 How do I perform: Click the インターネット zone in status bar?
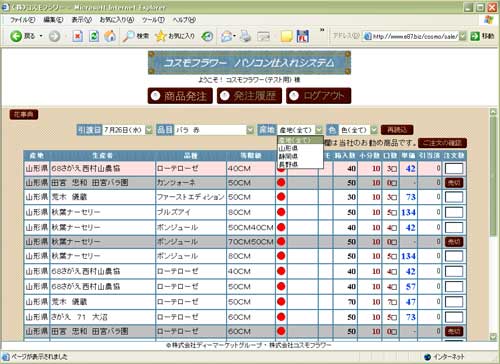(444, 357)
